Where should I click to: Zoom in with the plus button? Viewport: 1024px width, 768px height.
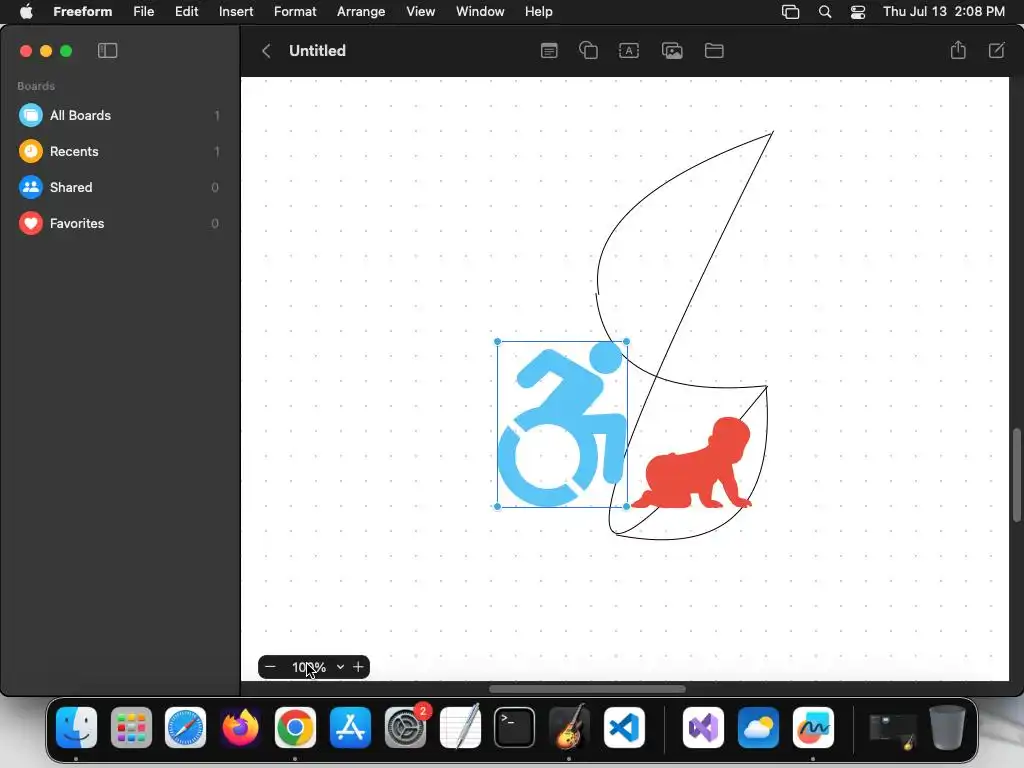(x=358, y=667)
